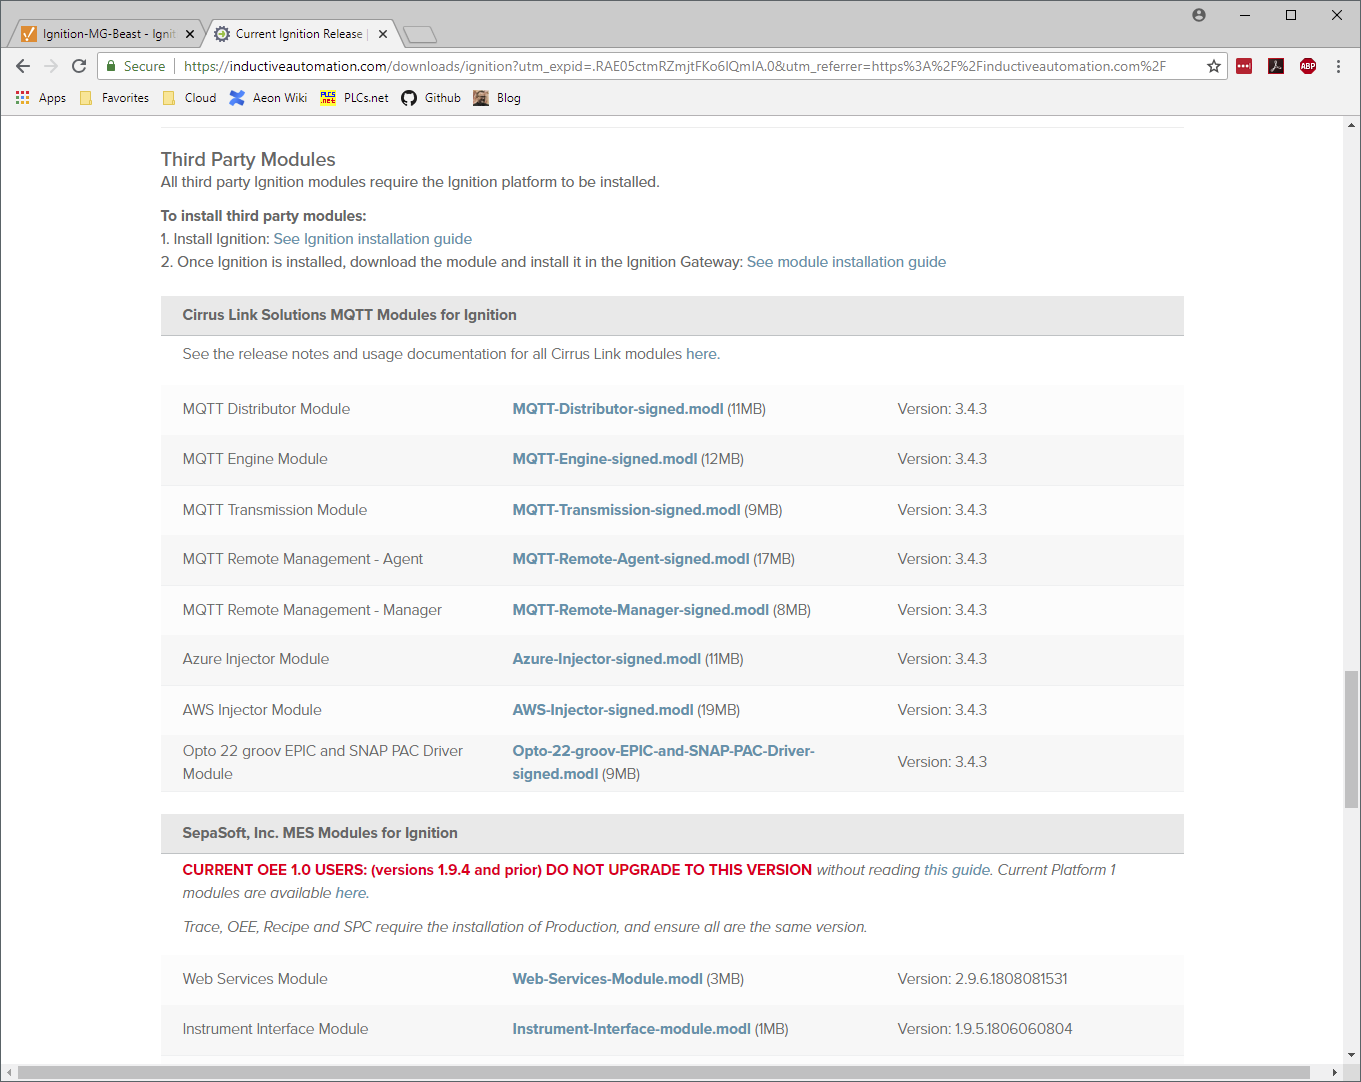Click the 'Version: 1.9.5.1806060804' text
Screen dimensions: 1361x1082
click(x=985, y=1029)
